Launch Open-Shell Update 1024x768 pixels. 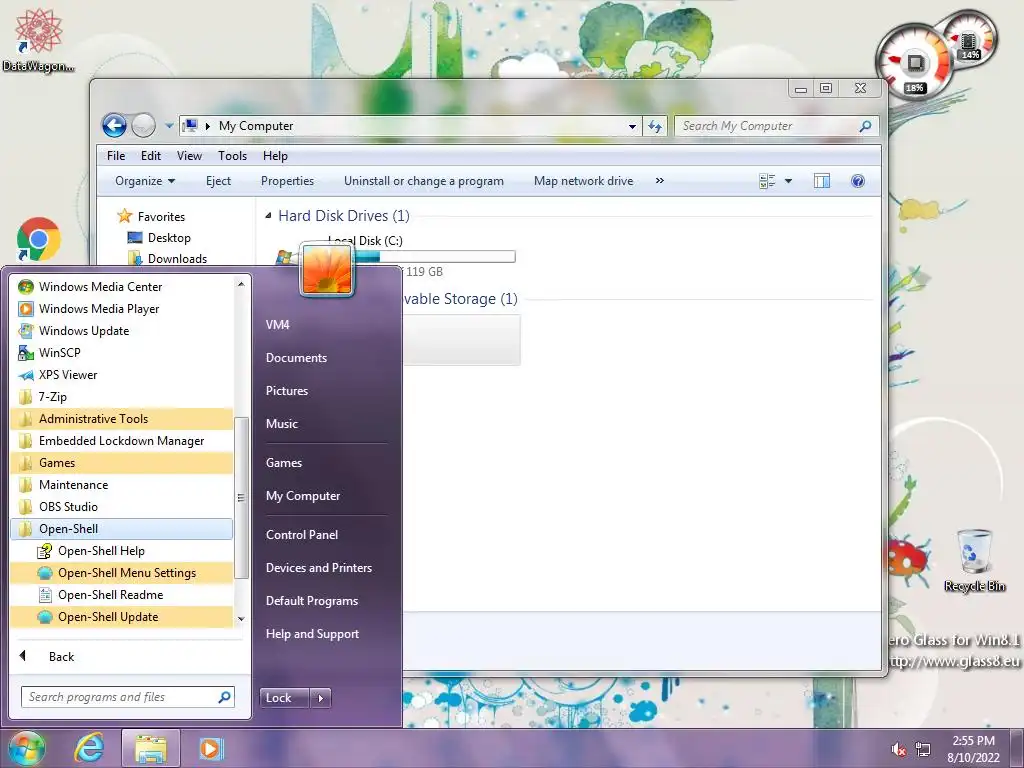point(122,617)
